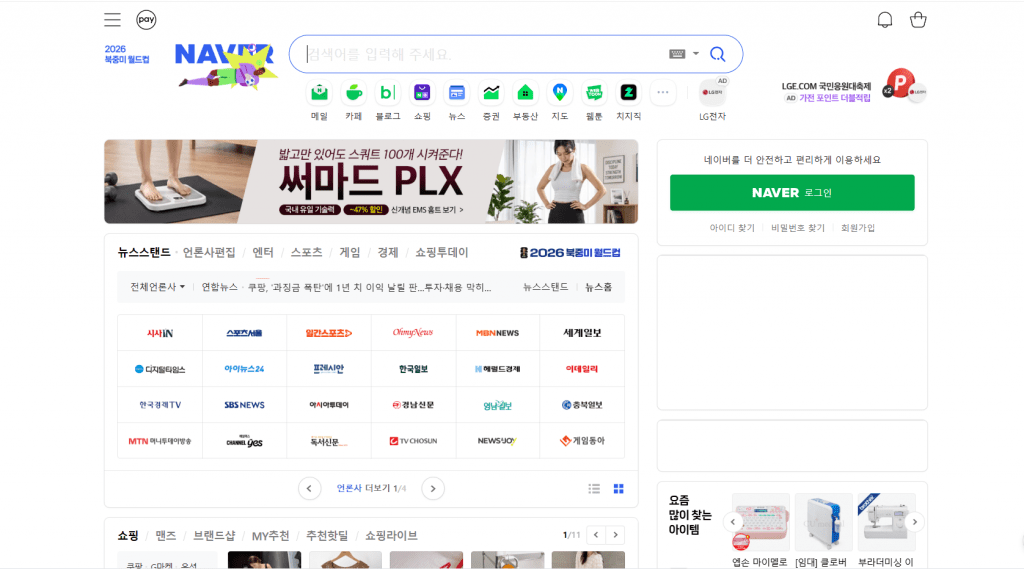
Task: Open the notifications bell icon
Action: tap(885, 20)
